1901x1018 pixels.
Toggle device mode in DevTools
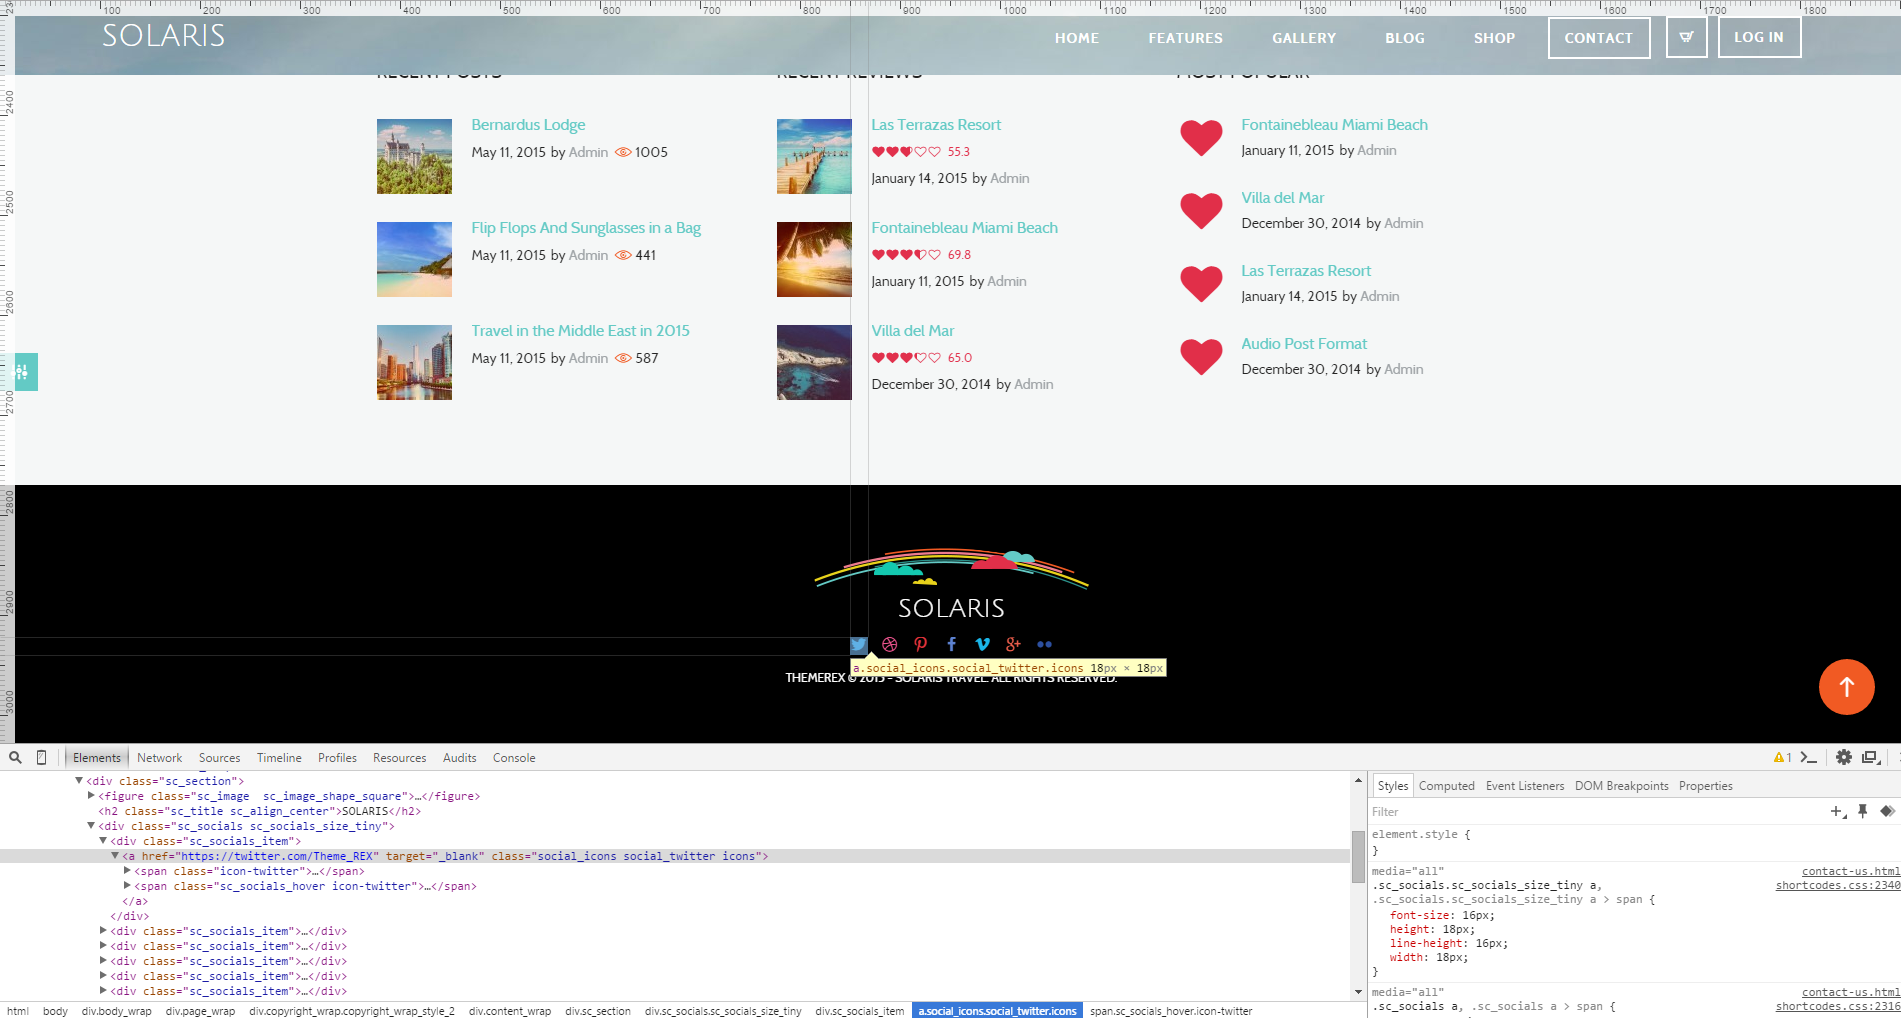[x=41, y=758]
